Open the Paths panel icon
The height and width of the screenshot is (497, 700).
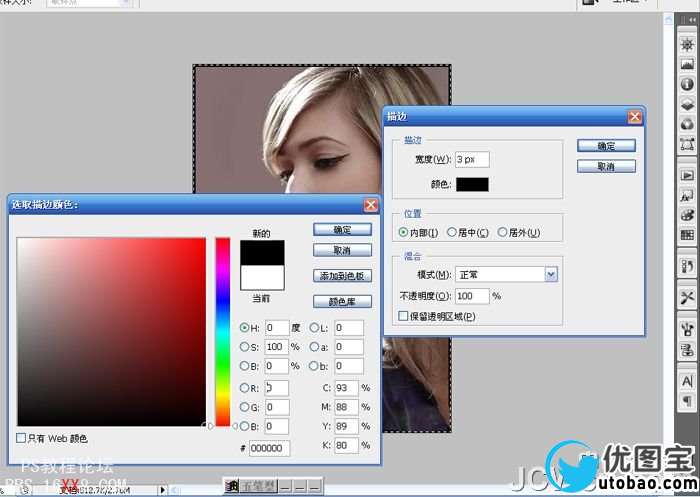pos(687,144)
